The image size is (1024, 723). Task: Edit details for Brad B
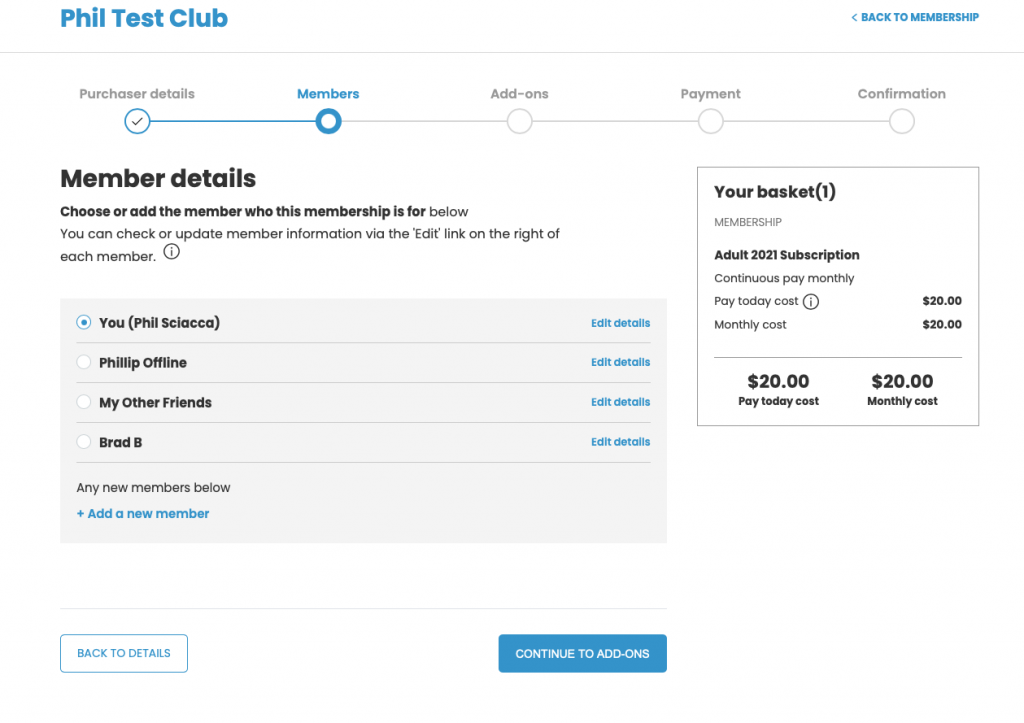[620, 442]
